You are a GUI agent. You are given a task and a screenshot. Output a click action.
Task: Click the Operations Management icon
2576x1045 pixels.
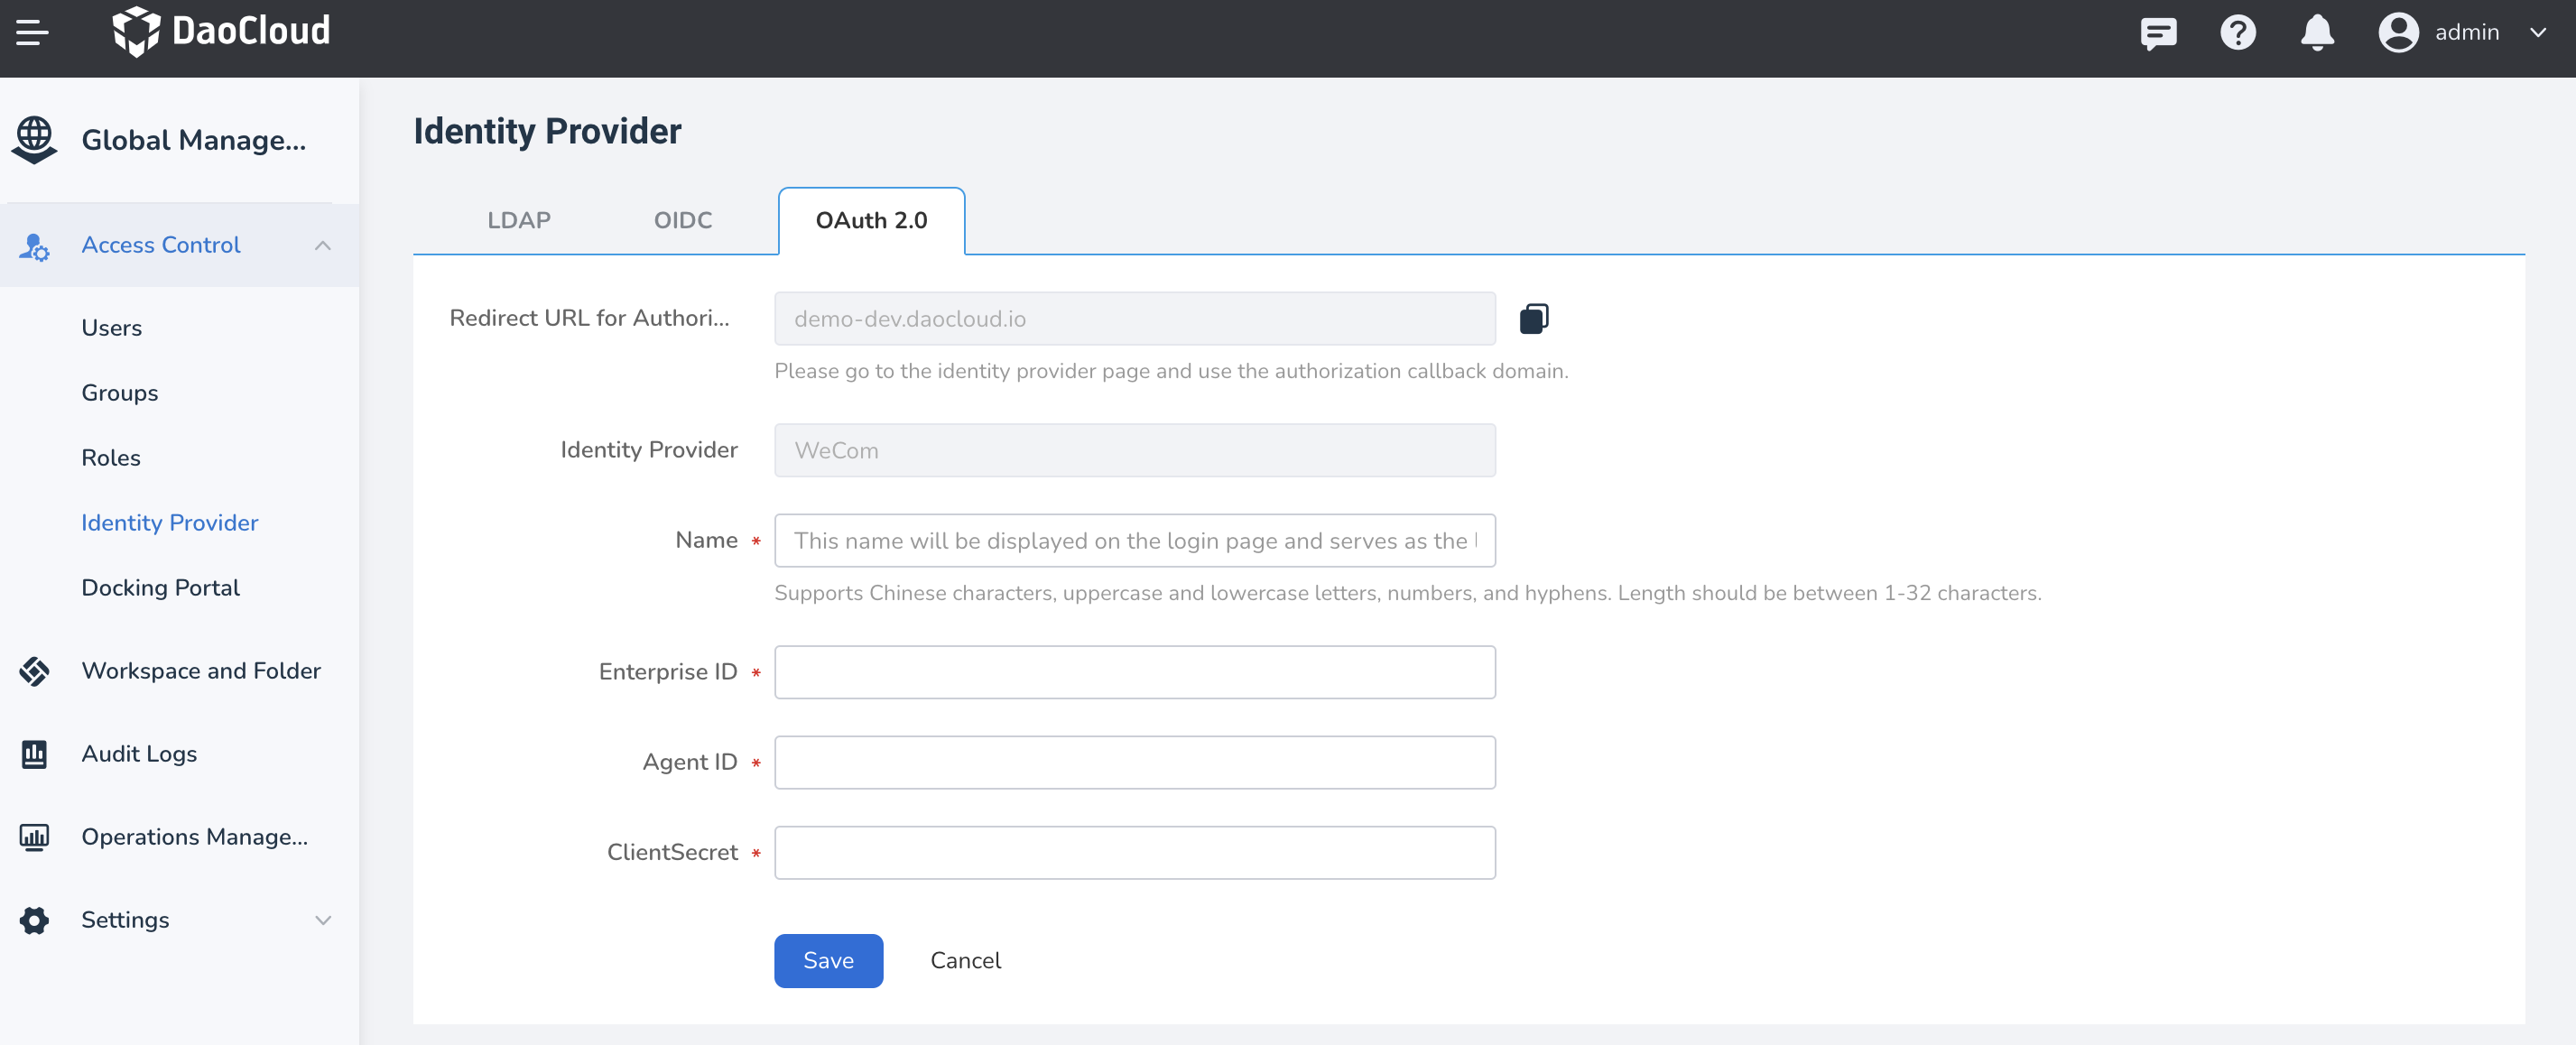click(x=35, y=837)
